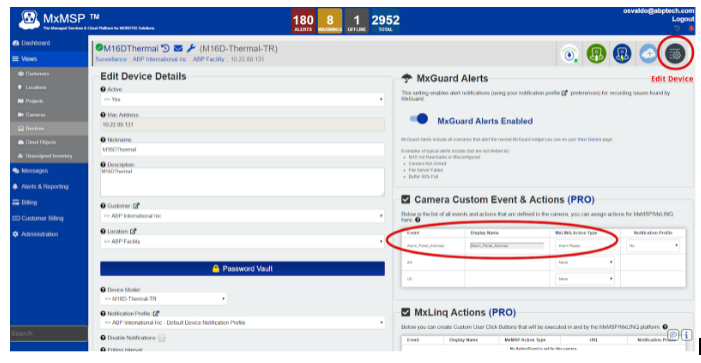This screenshot has width=701, height=363.
Task: Open the Location dropdown
Action: coord(242,241)
